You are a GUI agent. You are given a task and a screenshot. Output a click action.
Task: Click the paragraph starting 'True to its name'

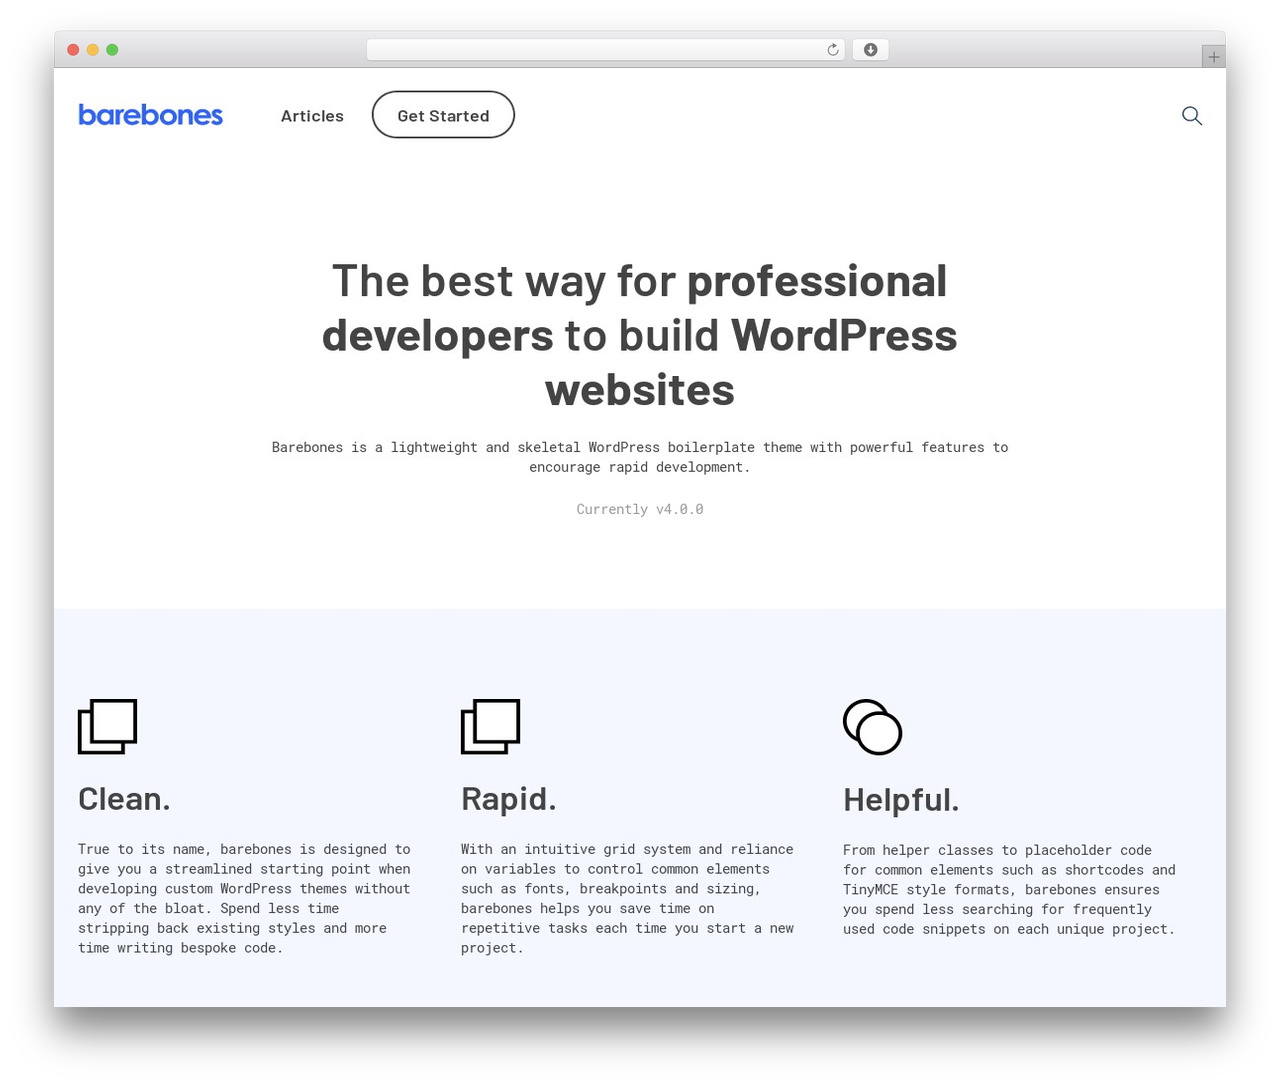click(245, 898)
